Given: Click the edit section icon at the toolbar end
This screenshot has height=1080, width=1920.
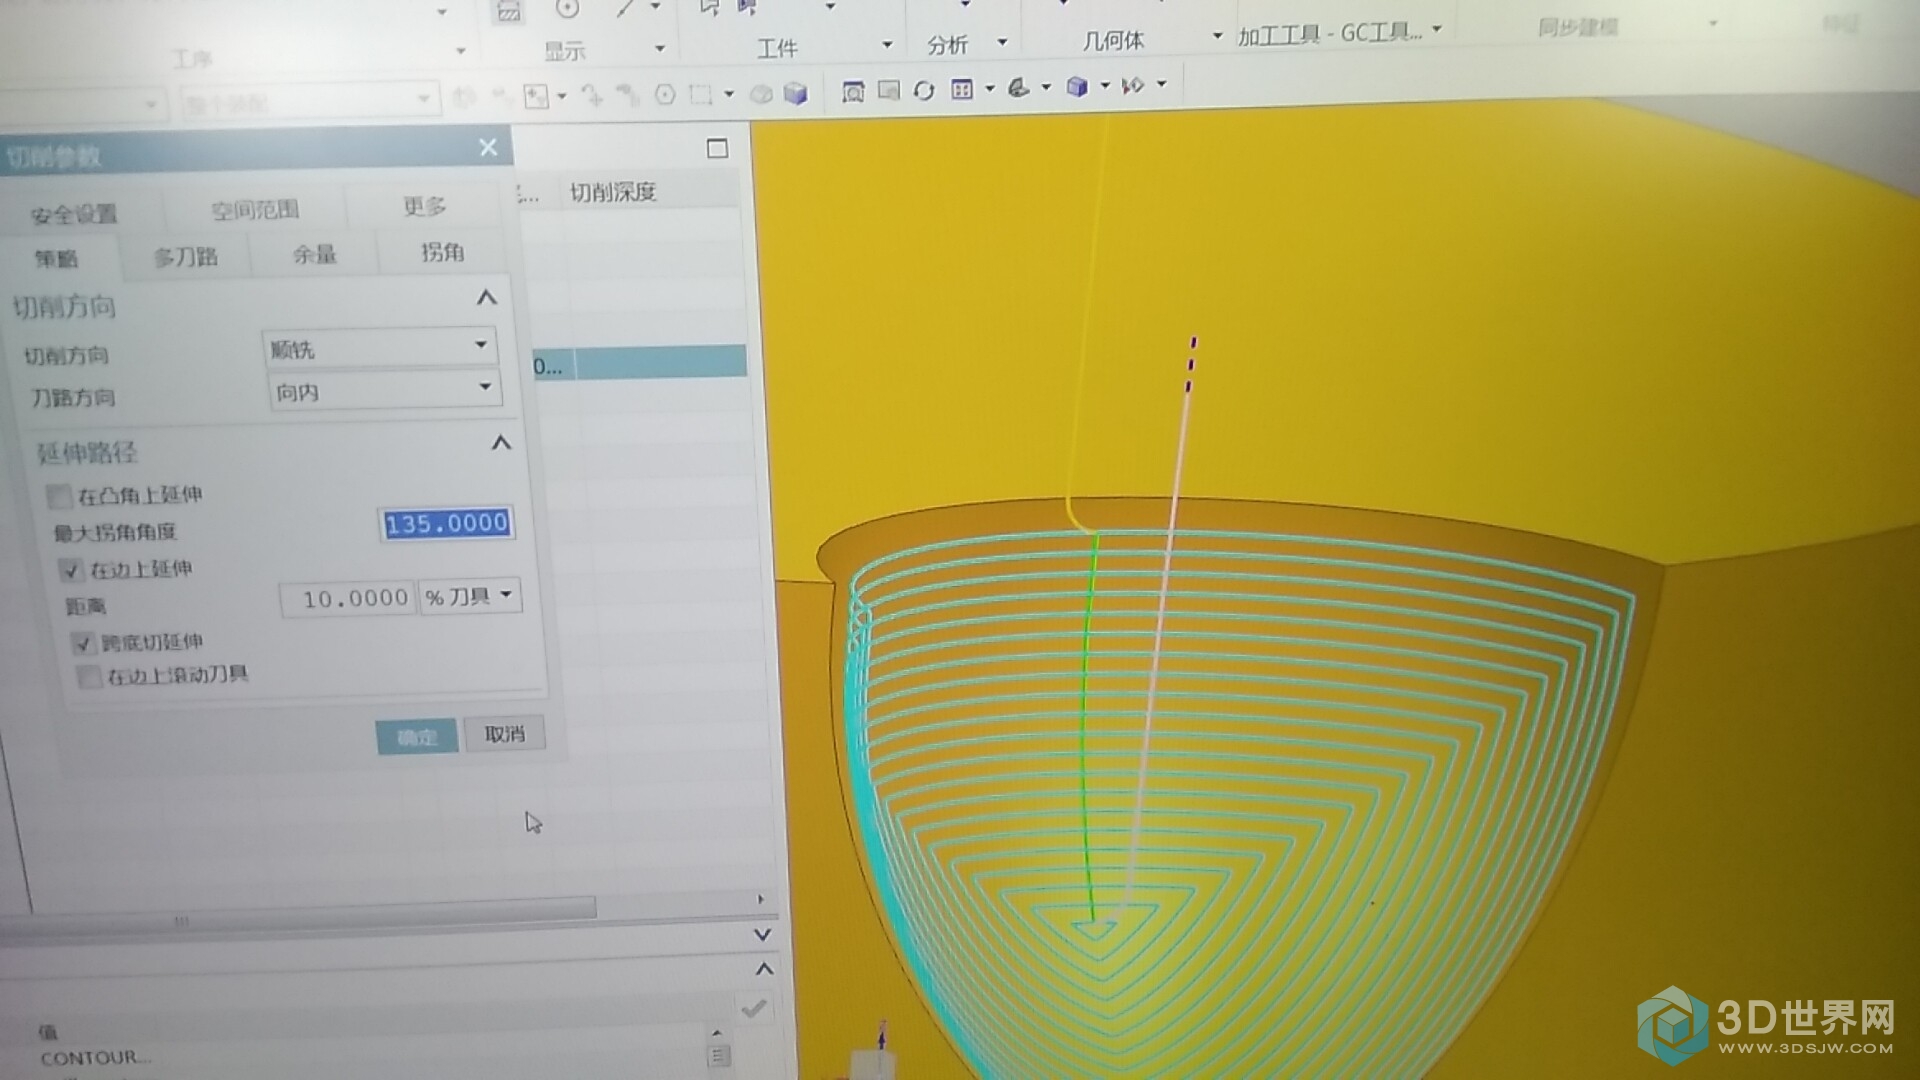Looking at the screenshot, I should (x=1133, y=86).
